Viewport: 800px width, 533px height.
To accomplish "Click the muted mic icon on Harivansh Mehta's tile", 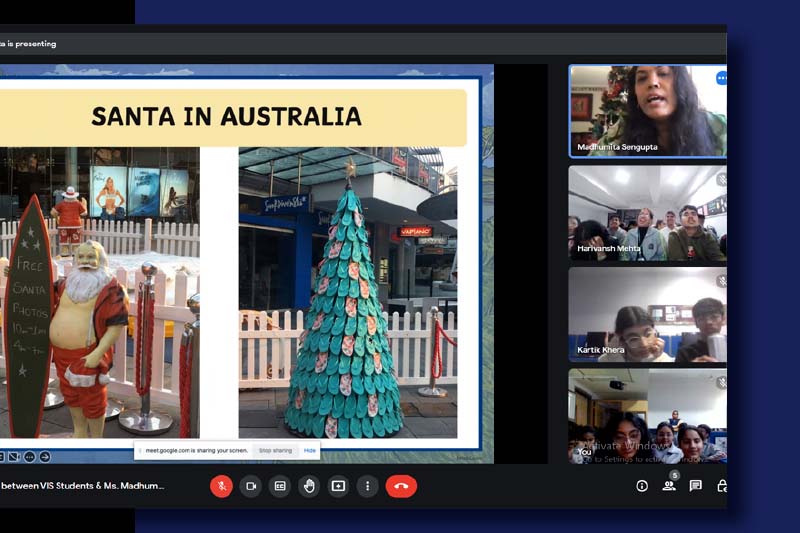I will coord(721,179).
